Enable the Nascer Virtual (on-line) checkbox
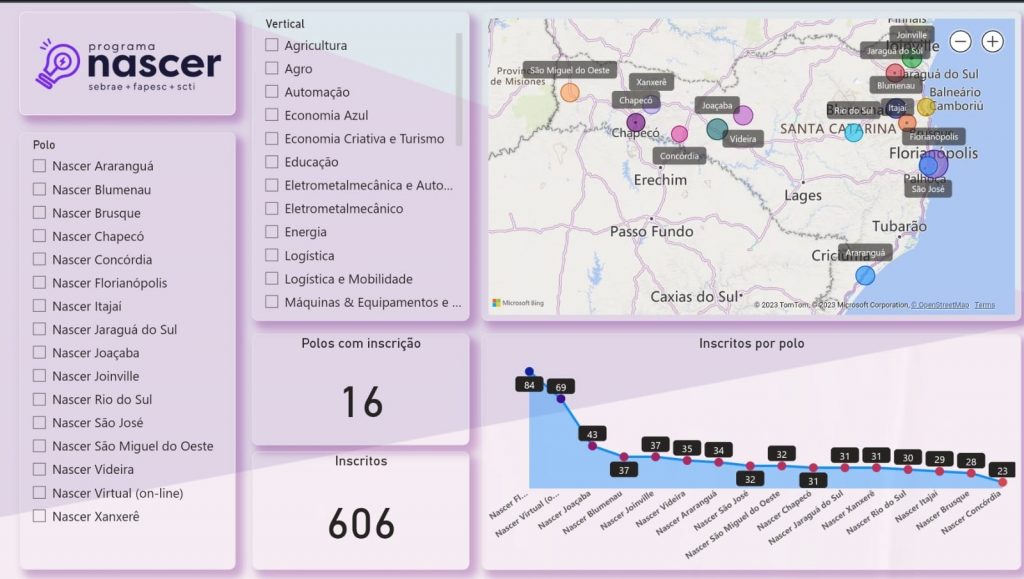Screen dimensions: 1024x579 40,493
